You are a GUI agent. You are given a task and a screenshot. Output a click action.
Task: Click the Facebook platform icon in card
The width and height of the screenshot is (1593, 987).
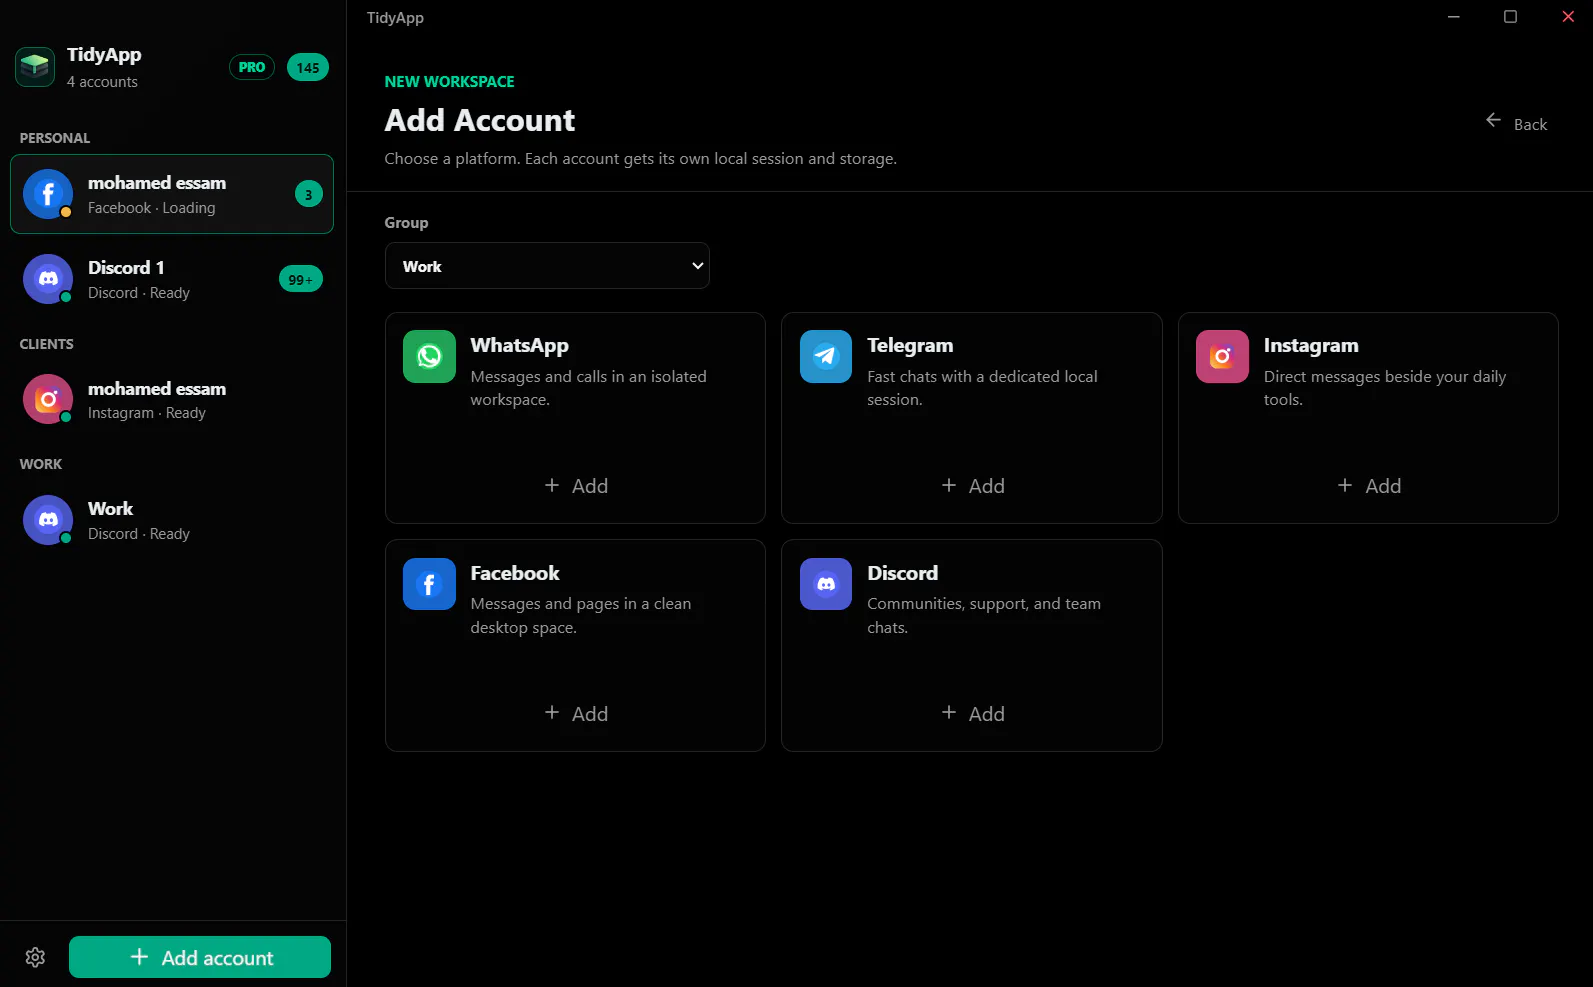click(x=429, y=584)
